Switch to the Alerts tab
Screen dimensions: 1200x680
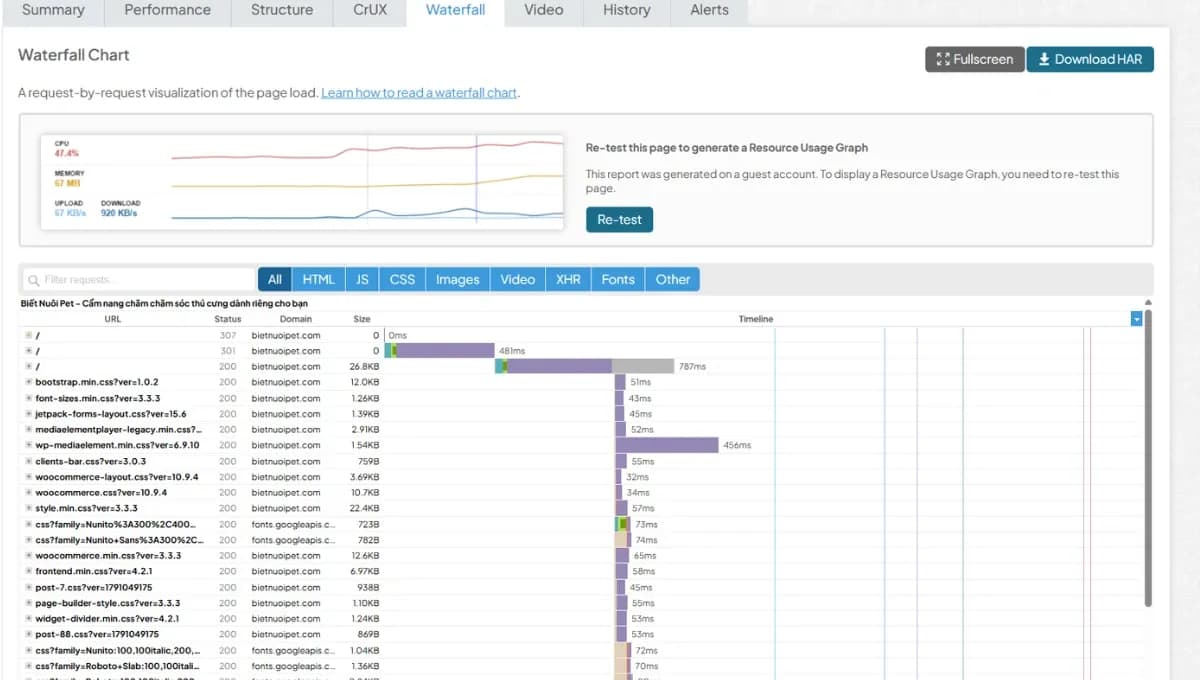click(710, 11)
